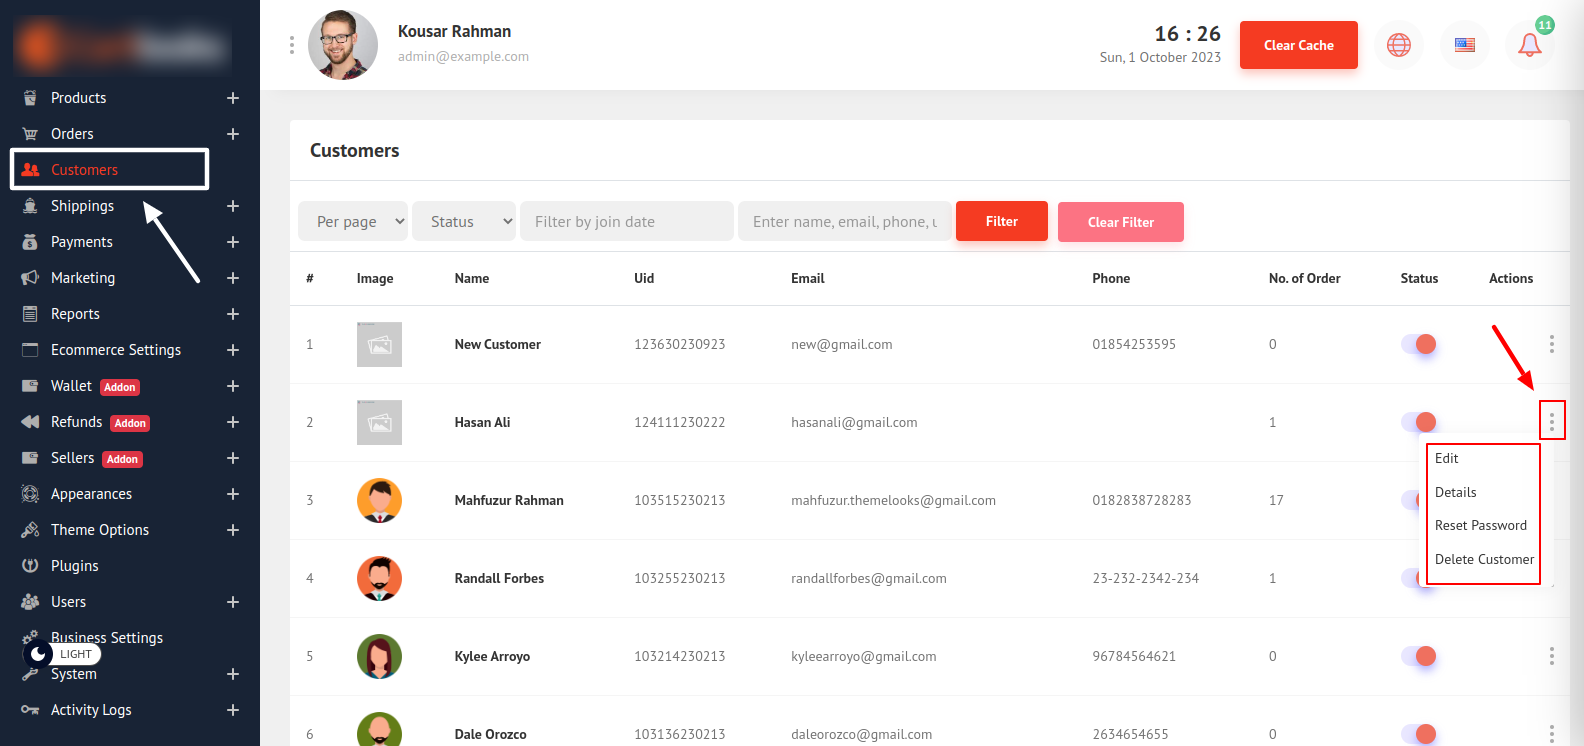Open Plugins from the sidebar
The image size is (1584, 746).
click(75, 566)
